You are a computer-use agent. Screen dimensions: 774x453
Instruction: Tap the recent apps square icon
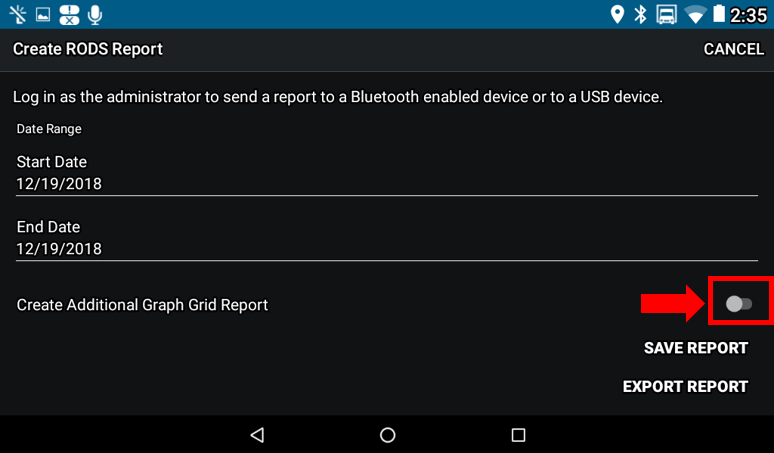pos(518,435)
